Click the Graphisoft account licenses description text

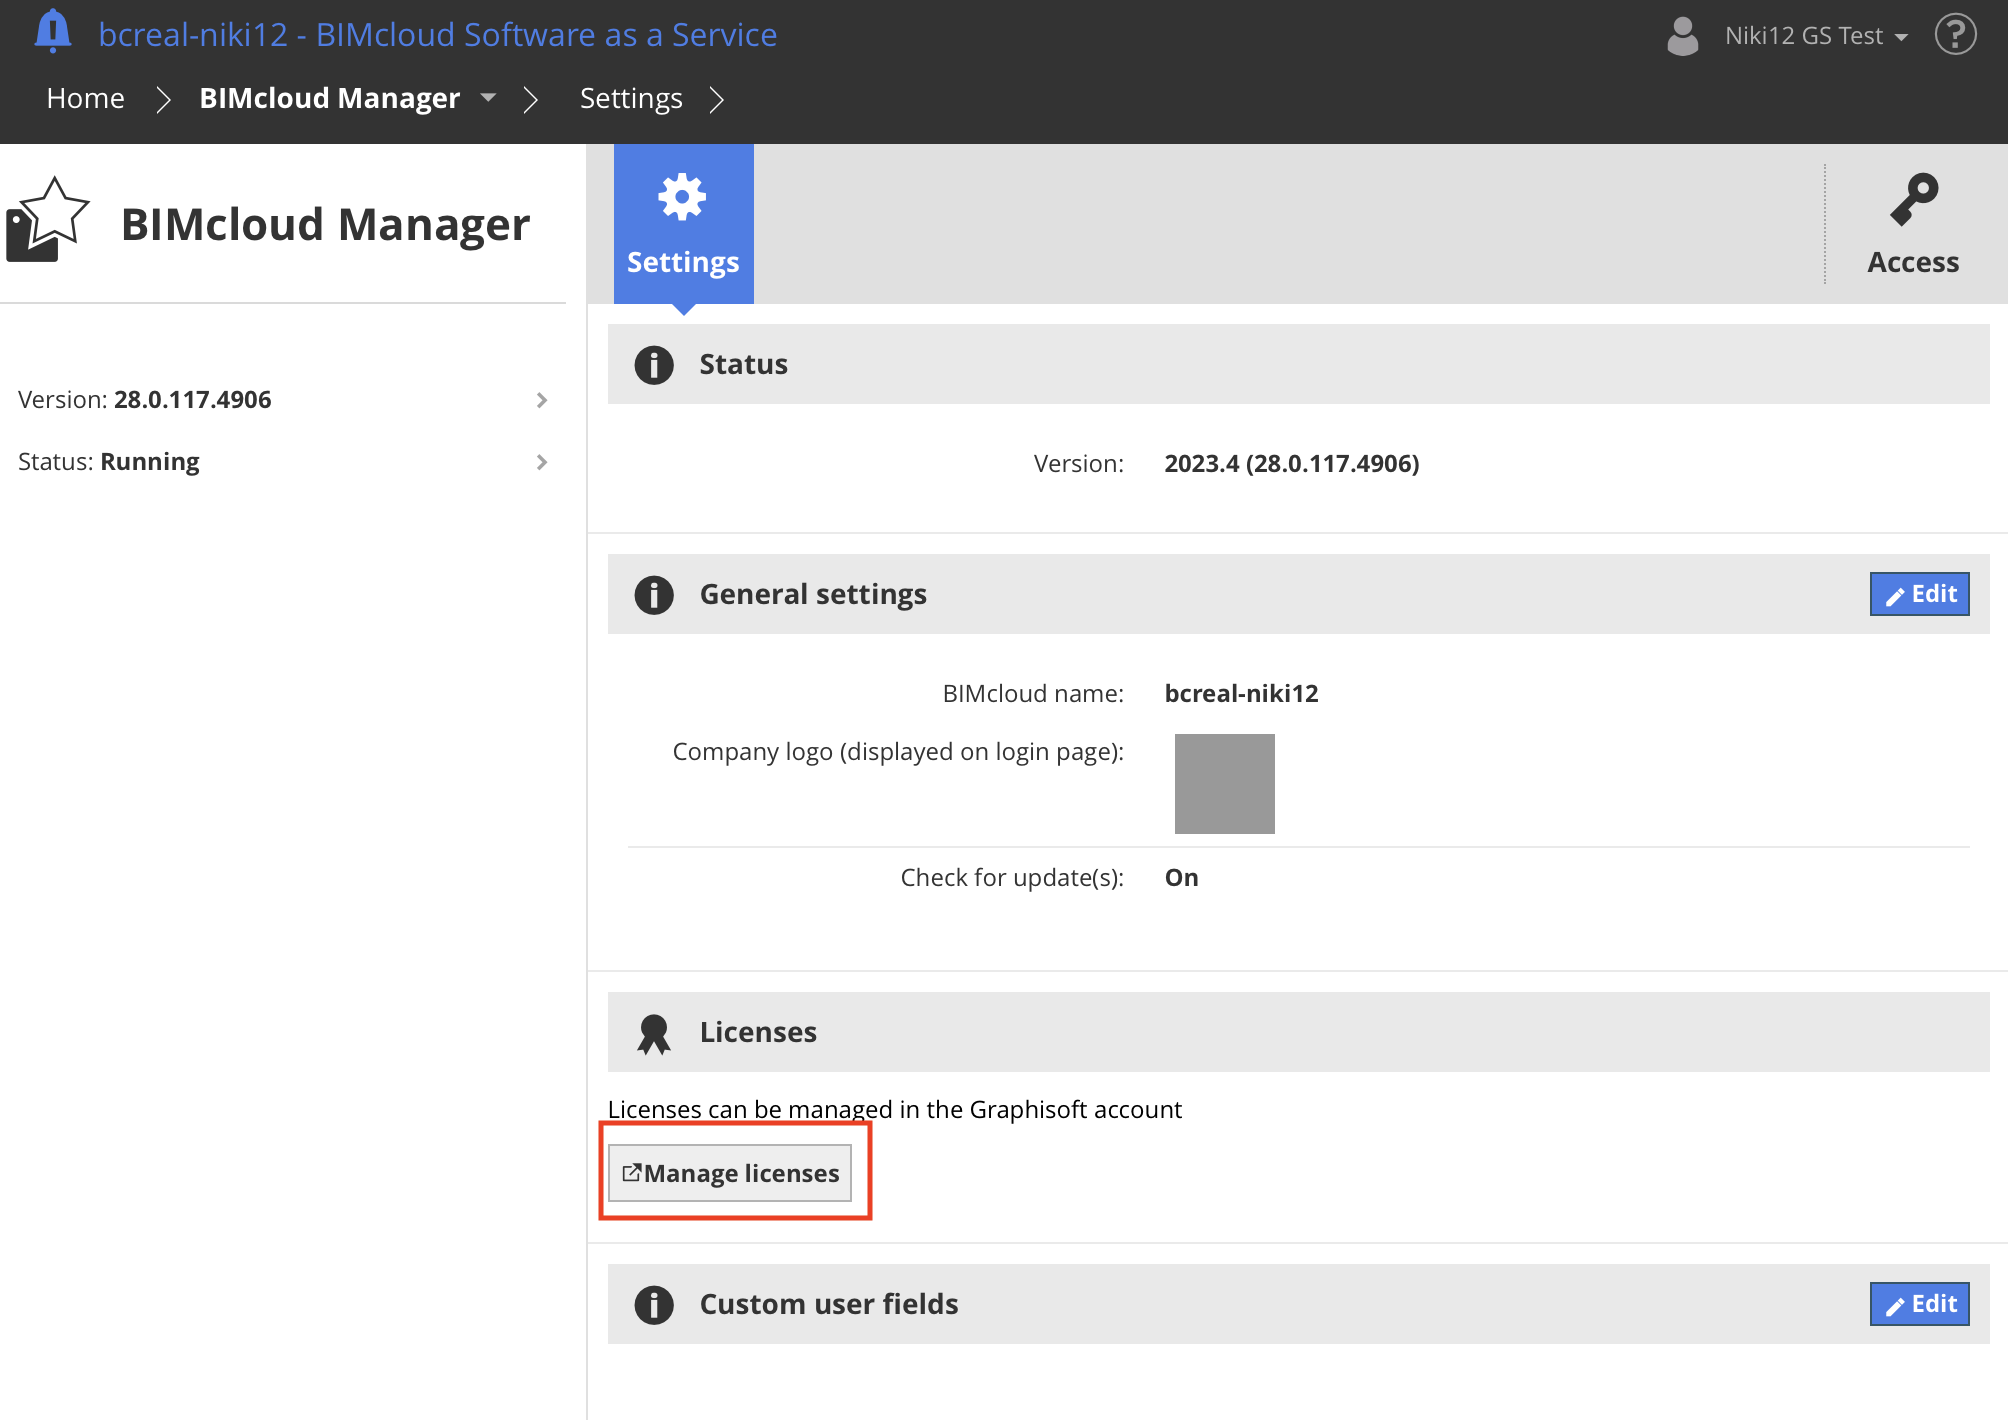click(895, 1109)
